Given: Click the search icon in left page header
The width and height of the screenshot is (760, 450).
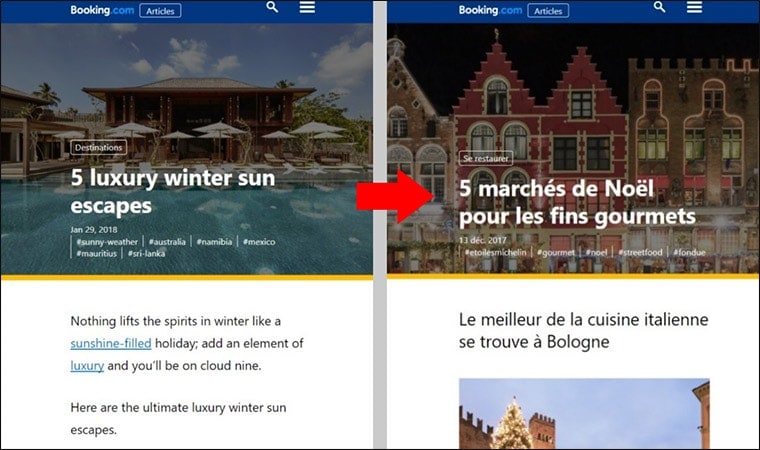Looking at the screenshot, I should pos(272,7).
